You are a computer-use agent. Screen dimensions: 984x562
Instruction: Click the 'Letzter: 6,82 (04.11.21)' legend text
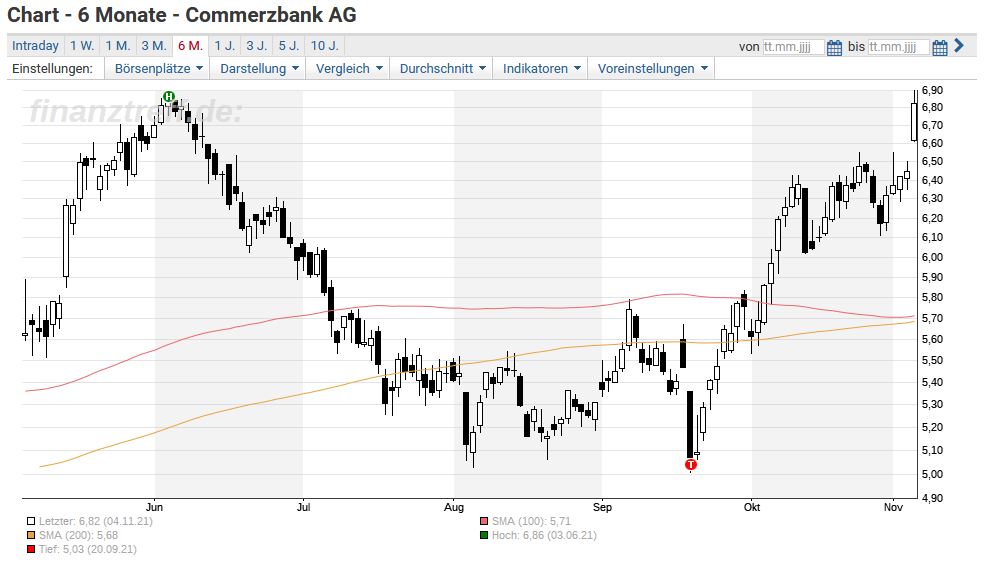tap(95, 521)
